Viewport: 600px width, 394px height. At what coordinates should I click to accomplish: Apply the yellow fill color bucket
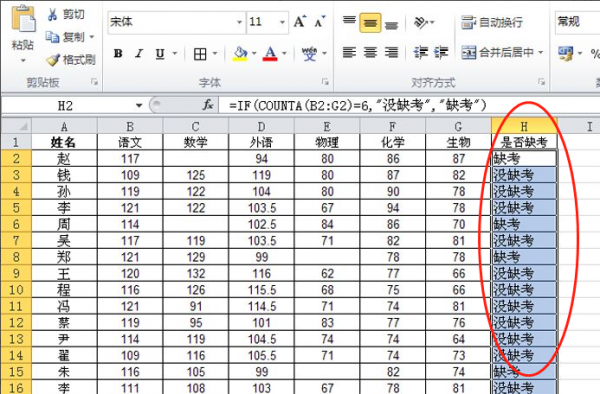coord(240,54)
